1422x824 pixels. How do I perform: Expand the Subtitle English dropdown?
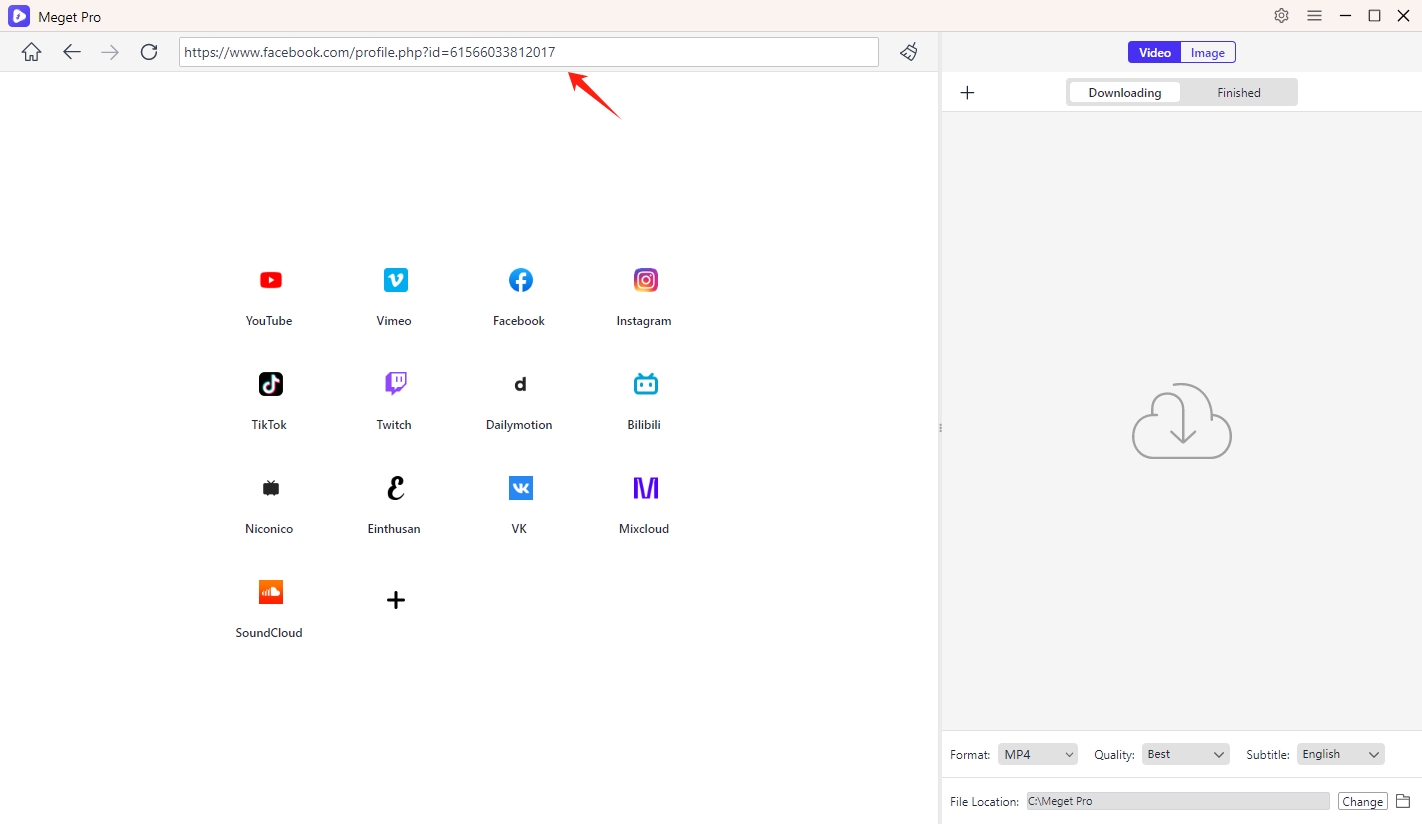point(1341,754)
